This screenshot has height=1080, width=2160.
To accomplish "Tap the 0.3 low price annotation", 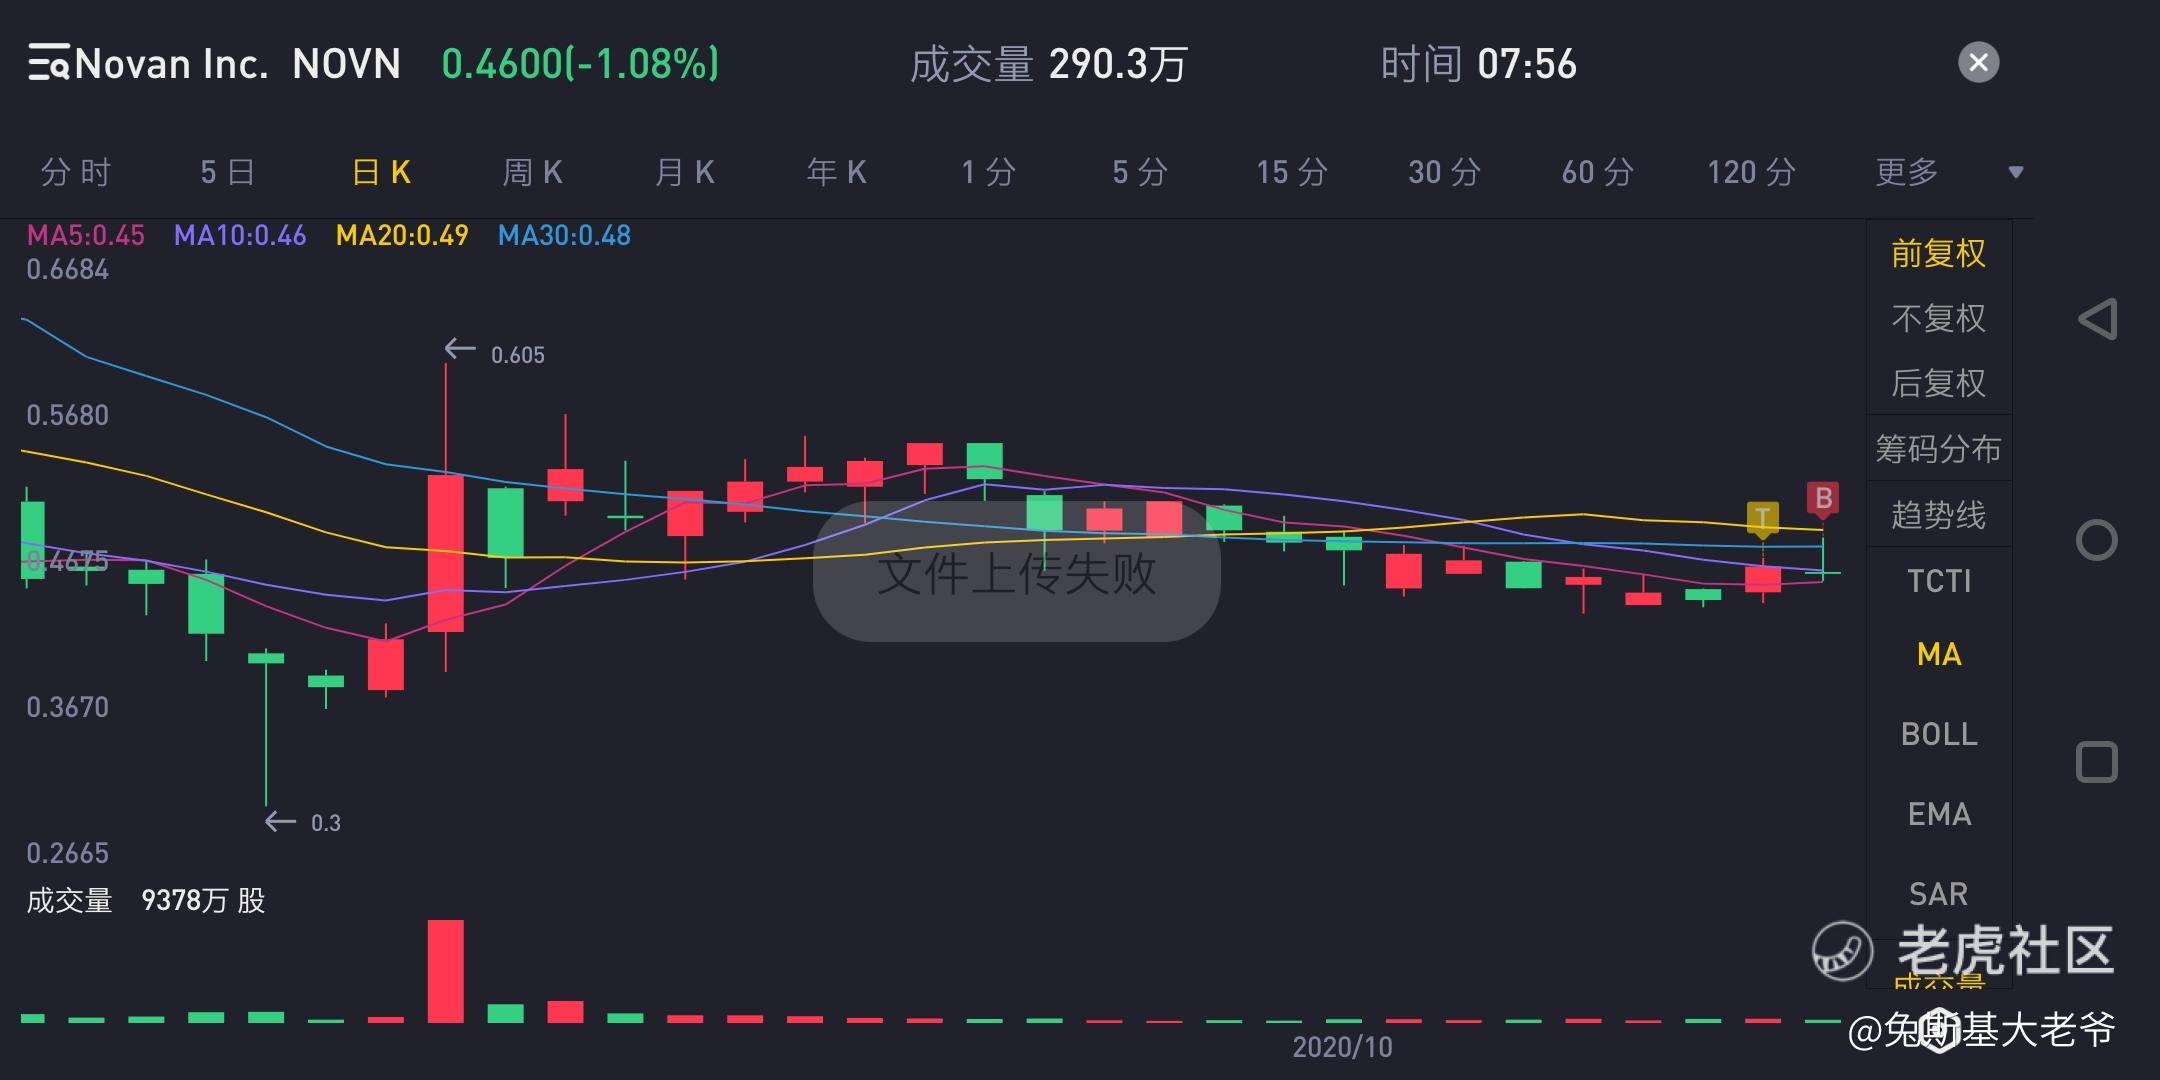I will click(x=325, y=823).
